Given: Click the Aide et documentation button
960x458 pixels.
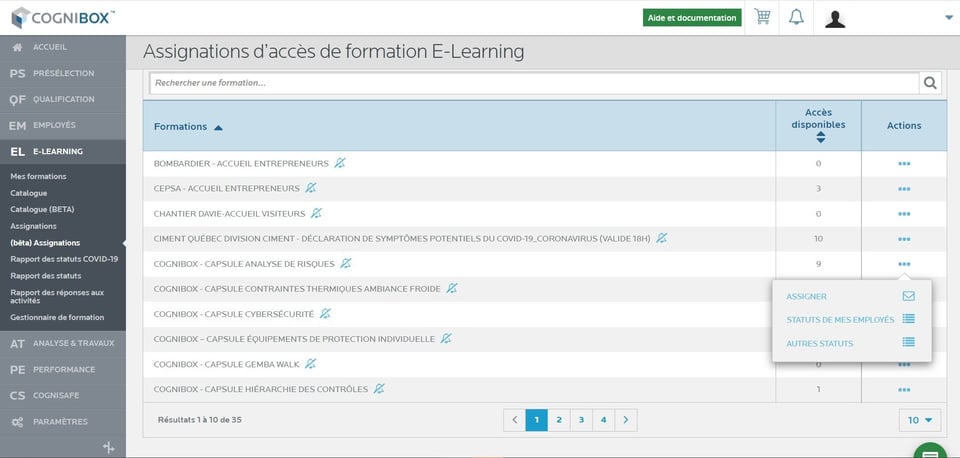Looking at the screenshot, I should pyautogui.click(x=692, y=18).
